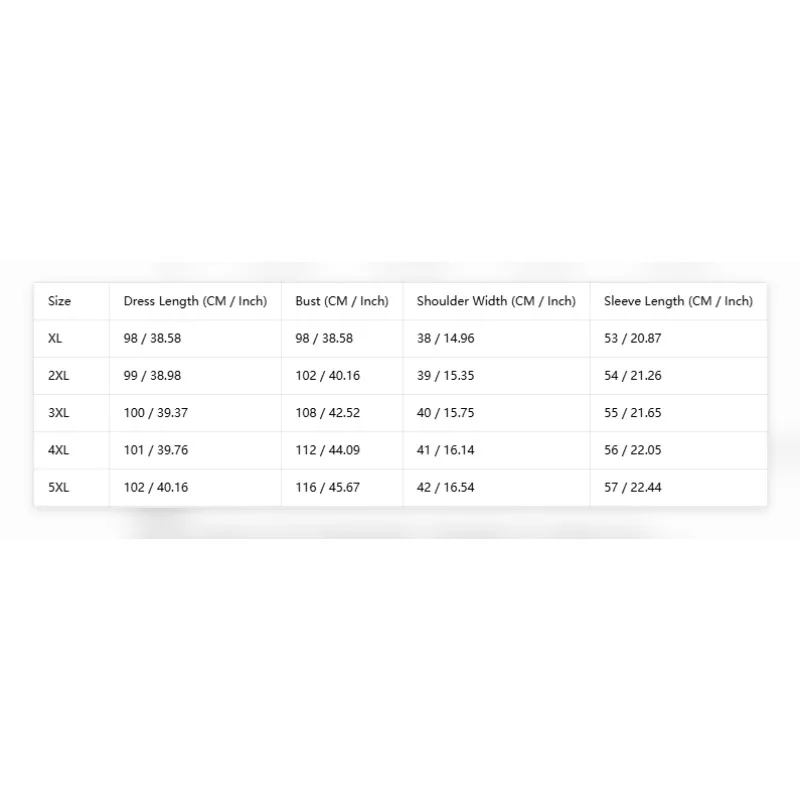Image resolution: width=800 pixels, height=800 pixels.
Task: Select the 102 / 40.16 bust cell
Action: coord(328,376)
